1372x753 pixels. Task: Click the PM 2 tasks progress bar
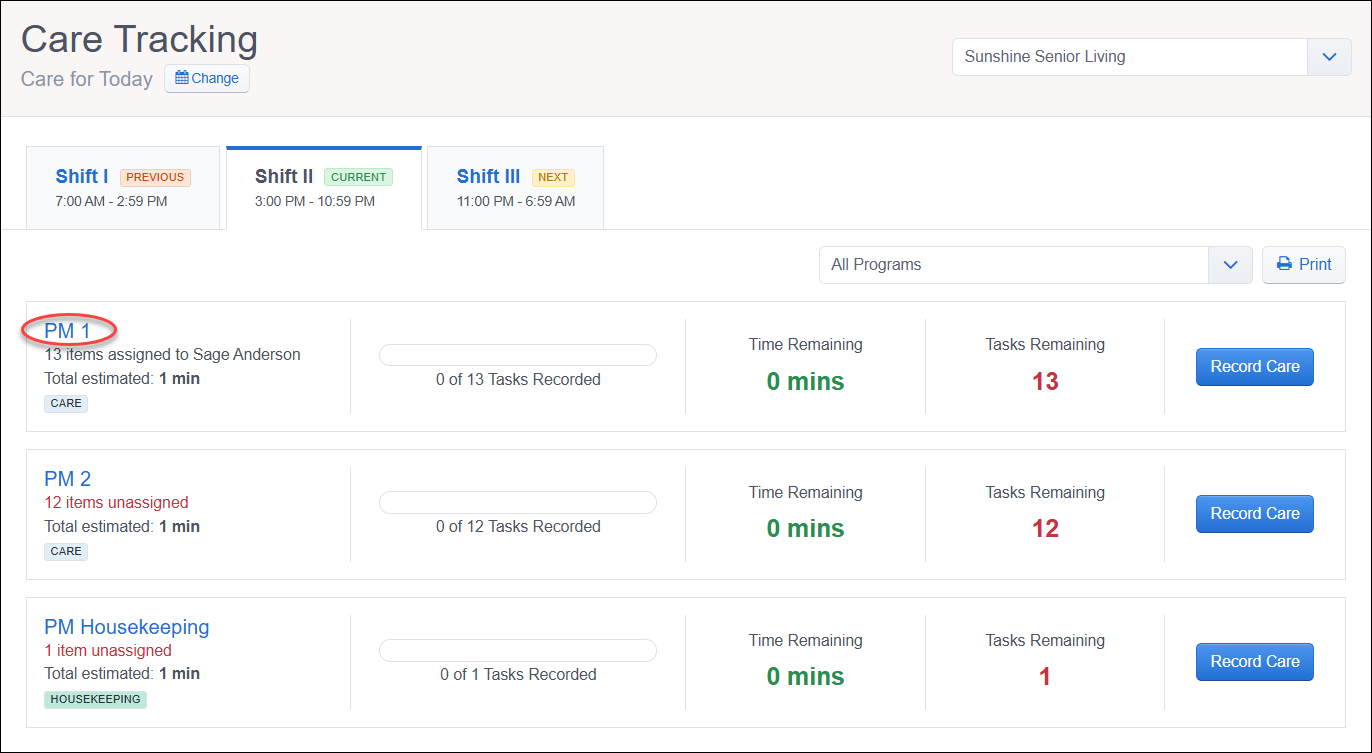[x=518, y=502]
